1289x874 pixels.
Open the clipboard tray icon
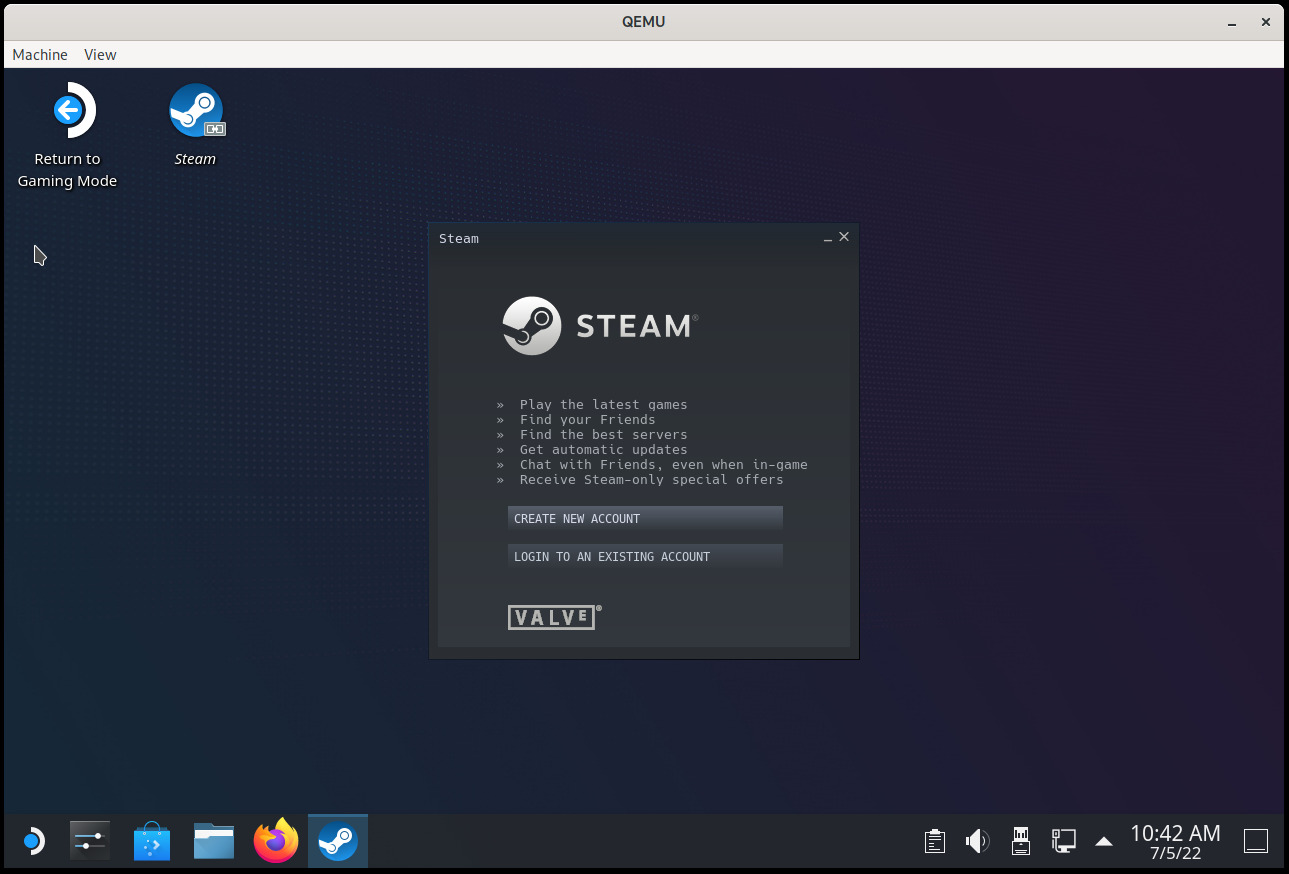point(935,841)
